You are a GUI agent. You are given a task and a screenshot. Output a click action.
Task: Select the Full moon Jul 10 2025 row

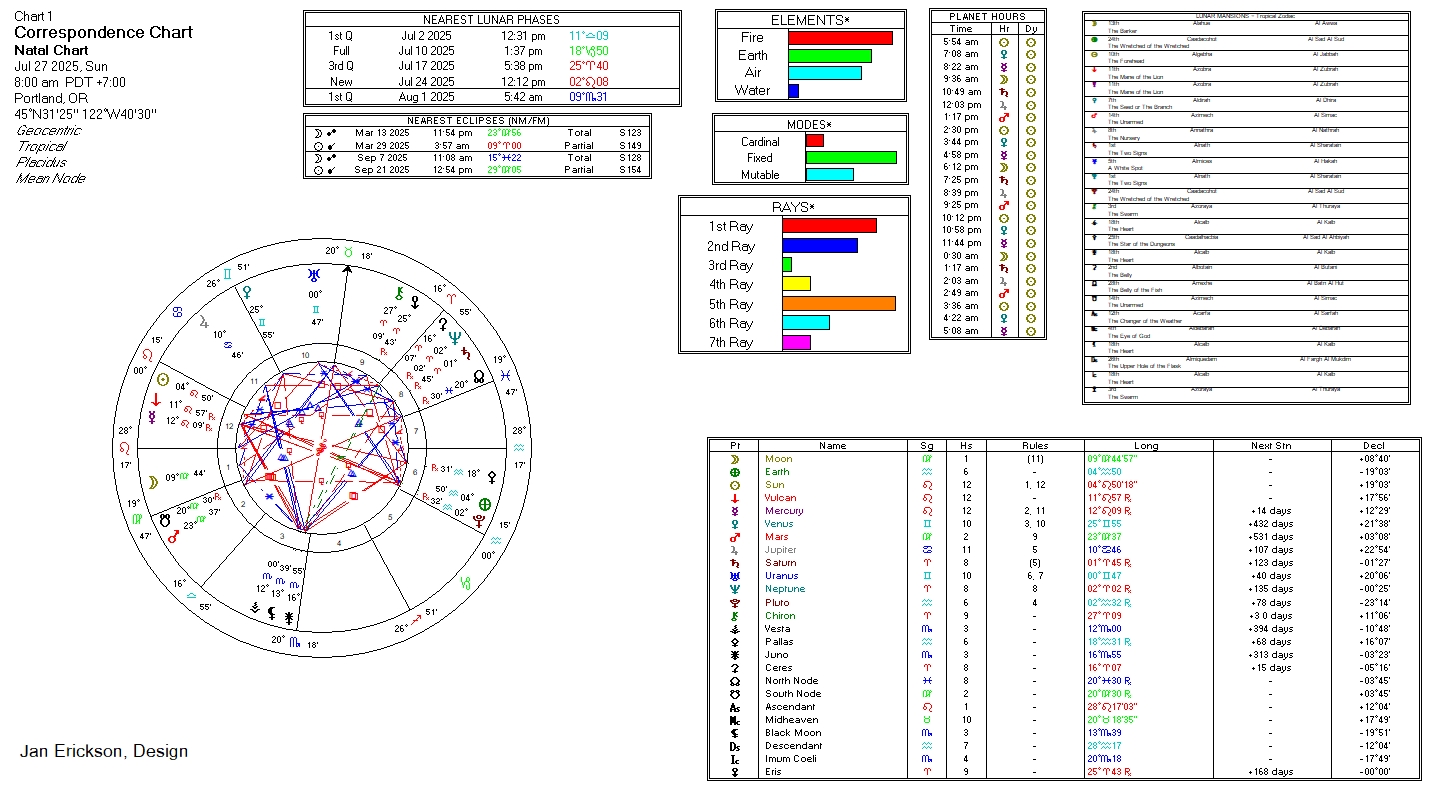492,51
